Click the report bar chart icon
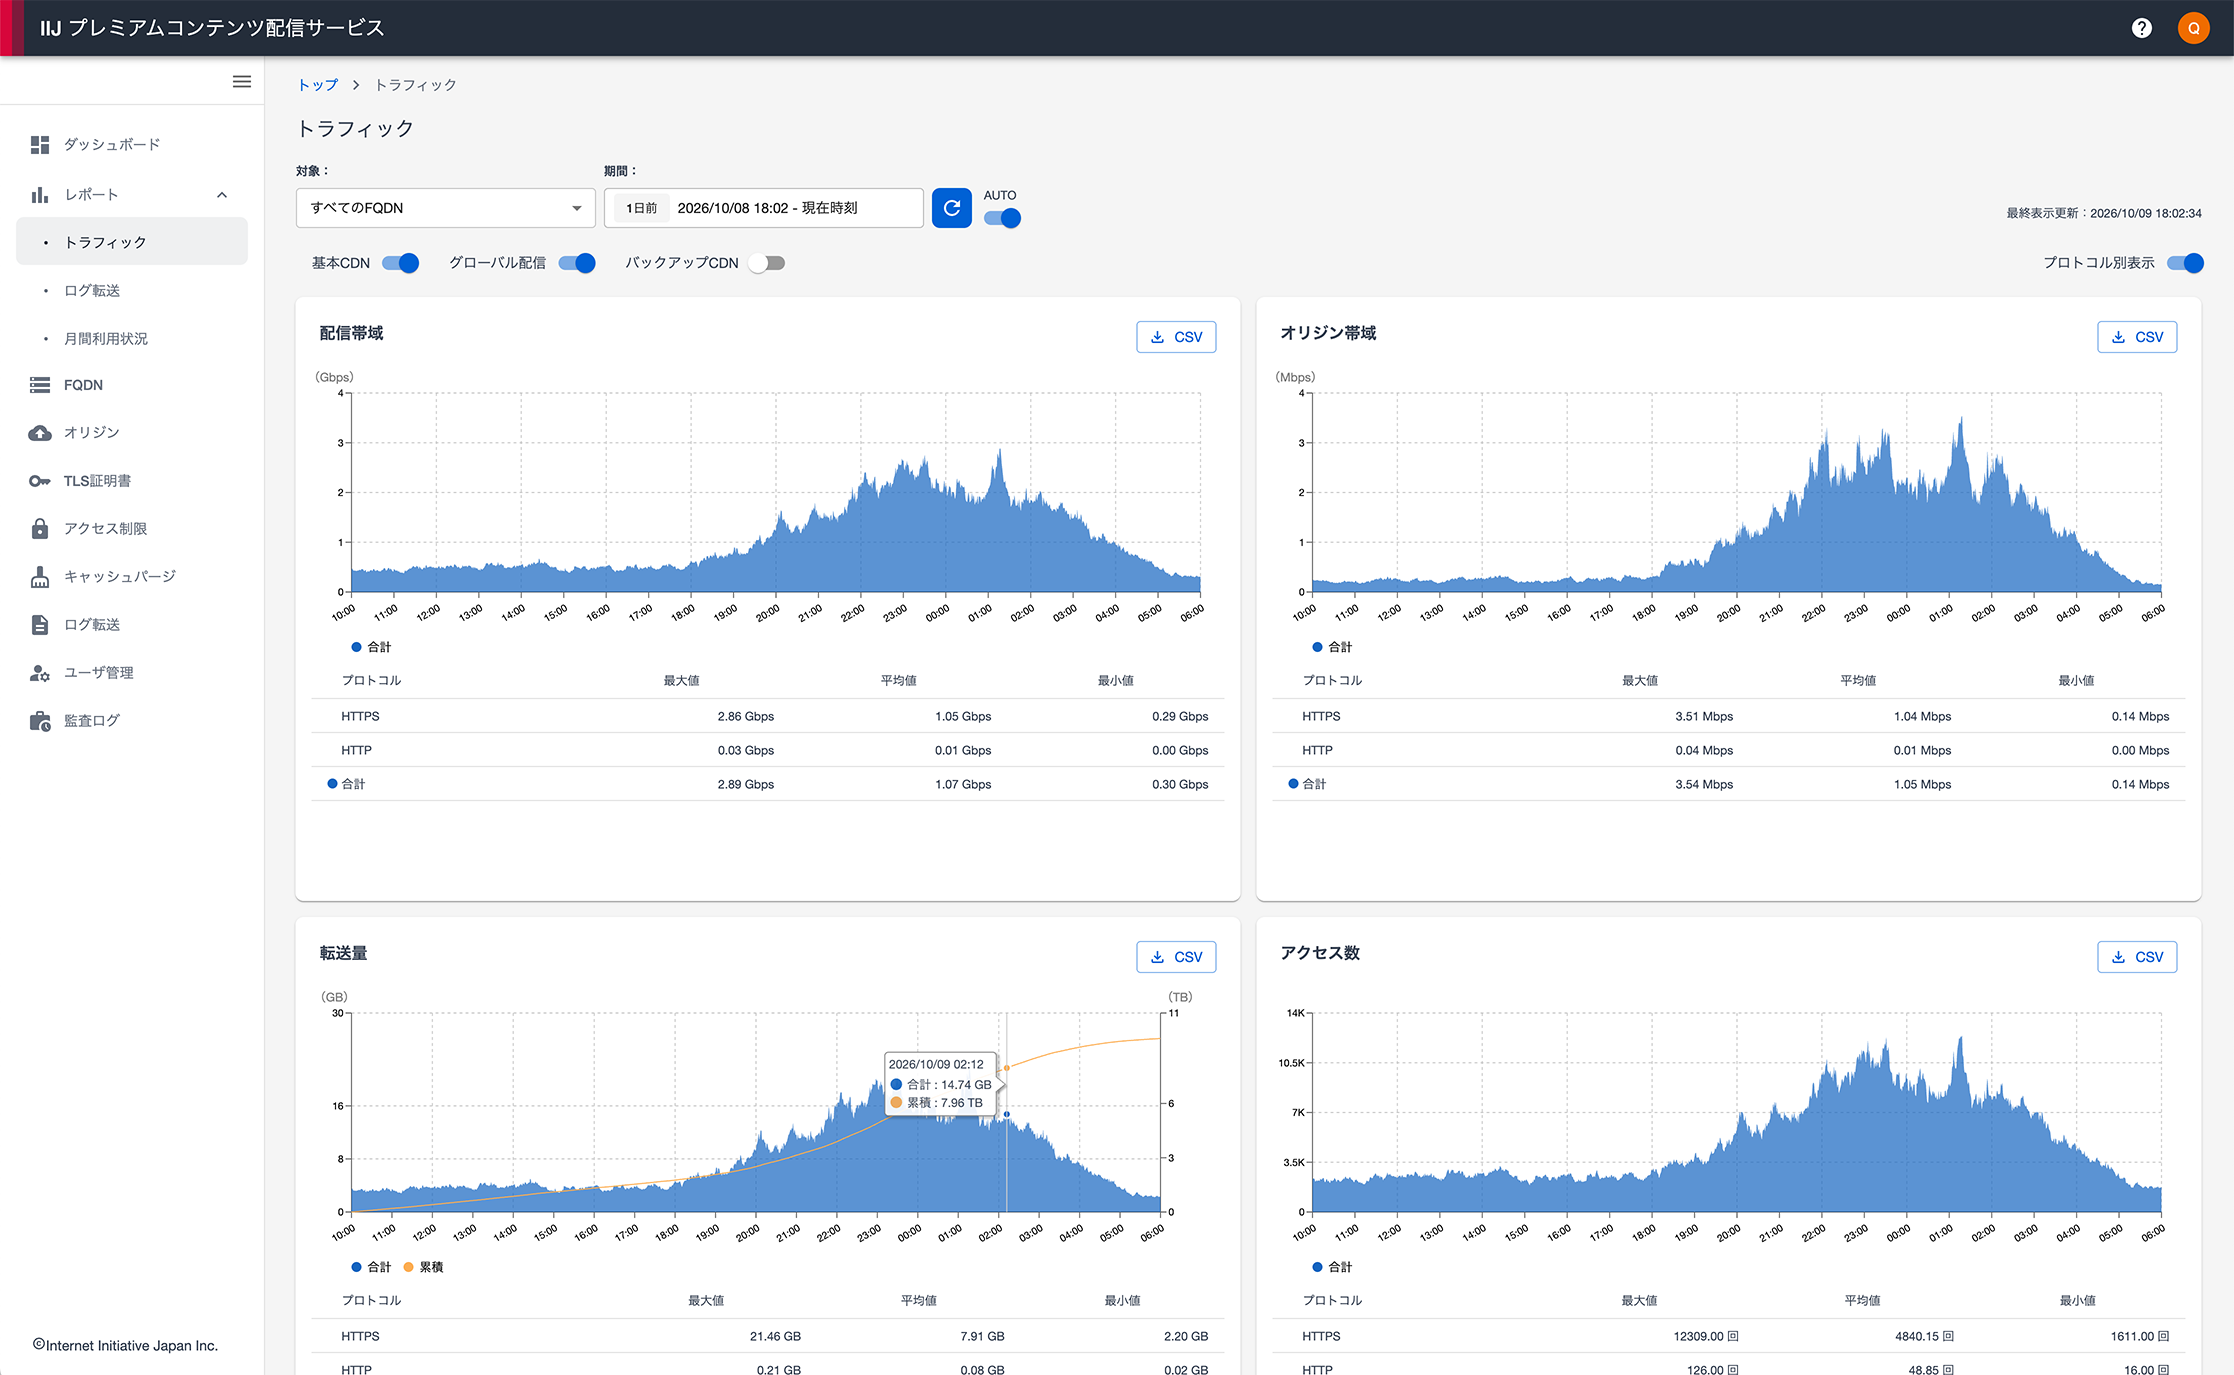2234x1375 pixels. (40, 194)
